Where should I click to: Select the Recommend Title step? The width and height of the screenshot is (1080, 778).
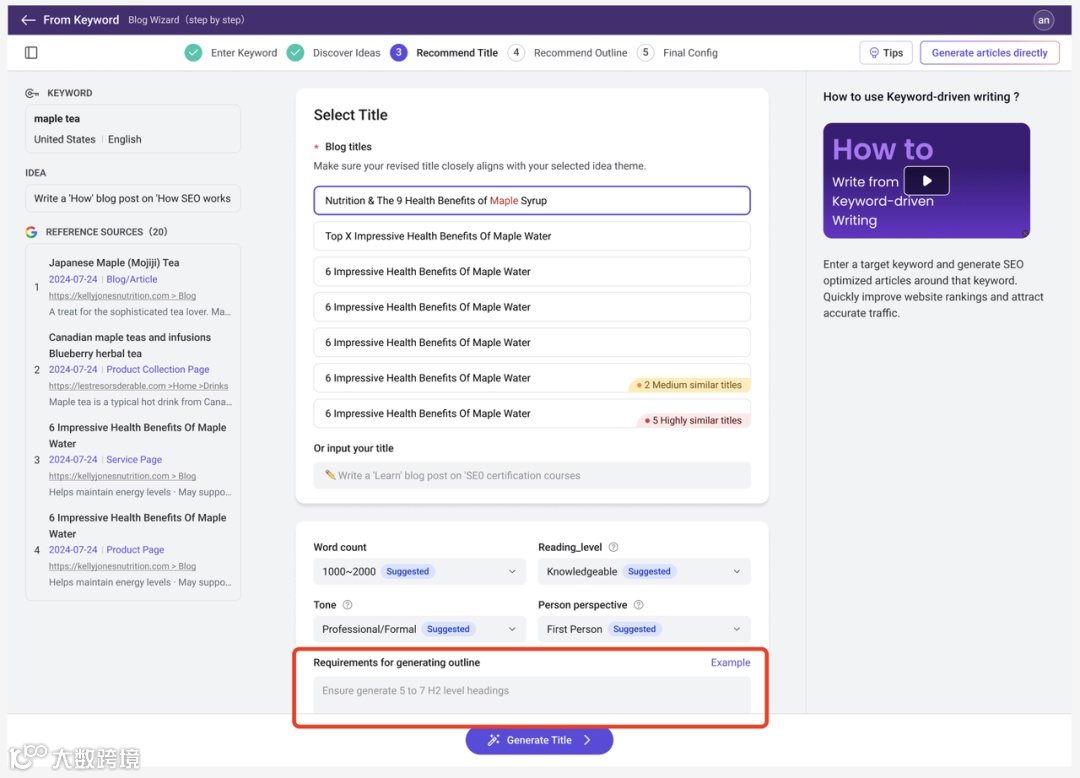457,53
